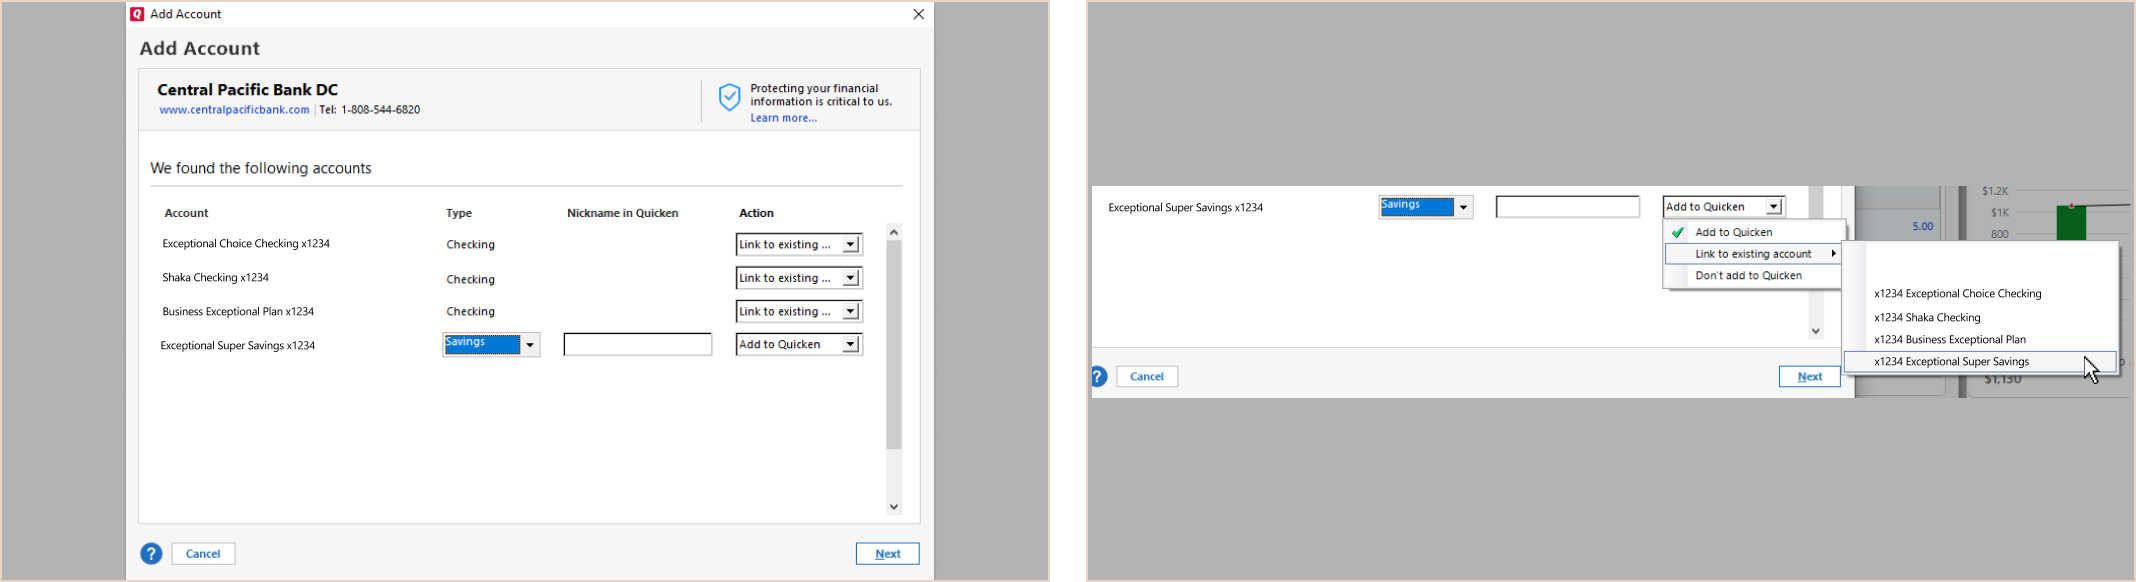Click scroll down arrow in right panel
This screenshot has height=582, width=2136.
pyautogui.click(x=1816, y=331)
